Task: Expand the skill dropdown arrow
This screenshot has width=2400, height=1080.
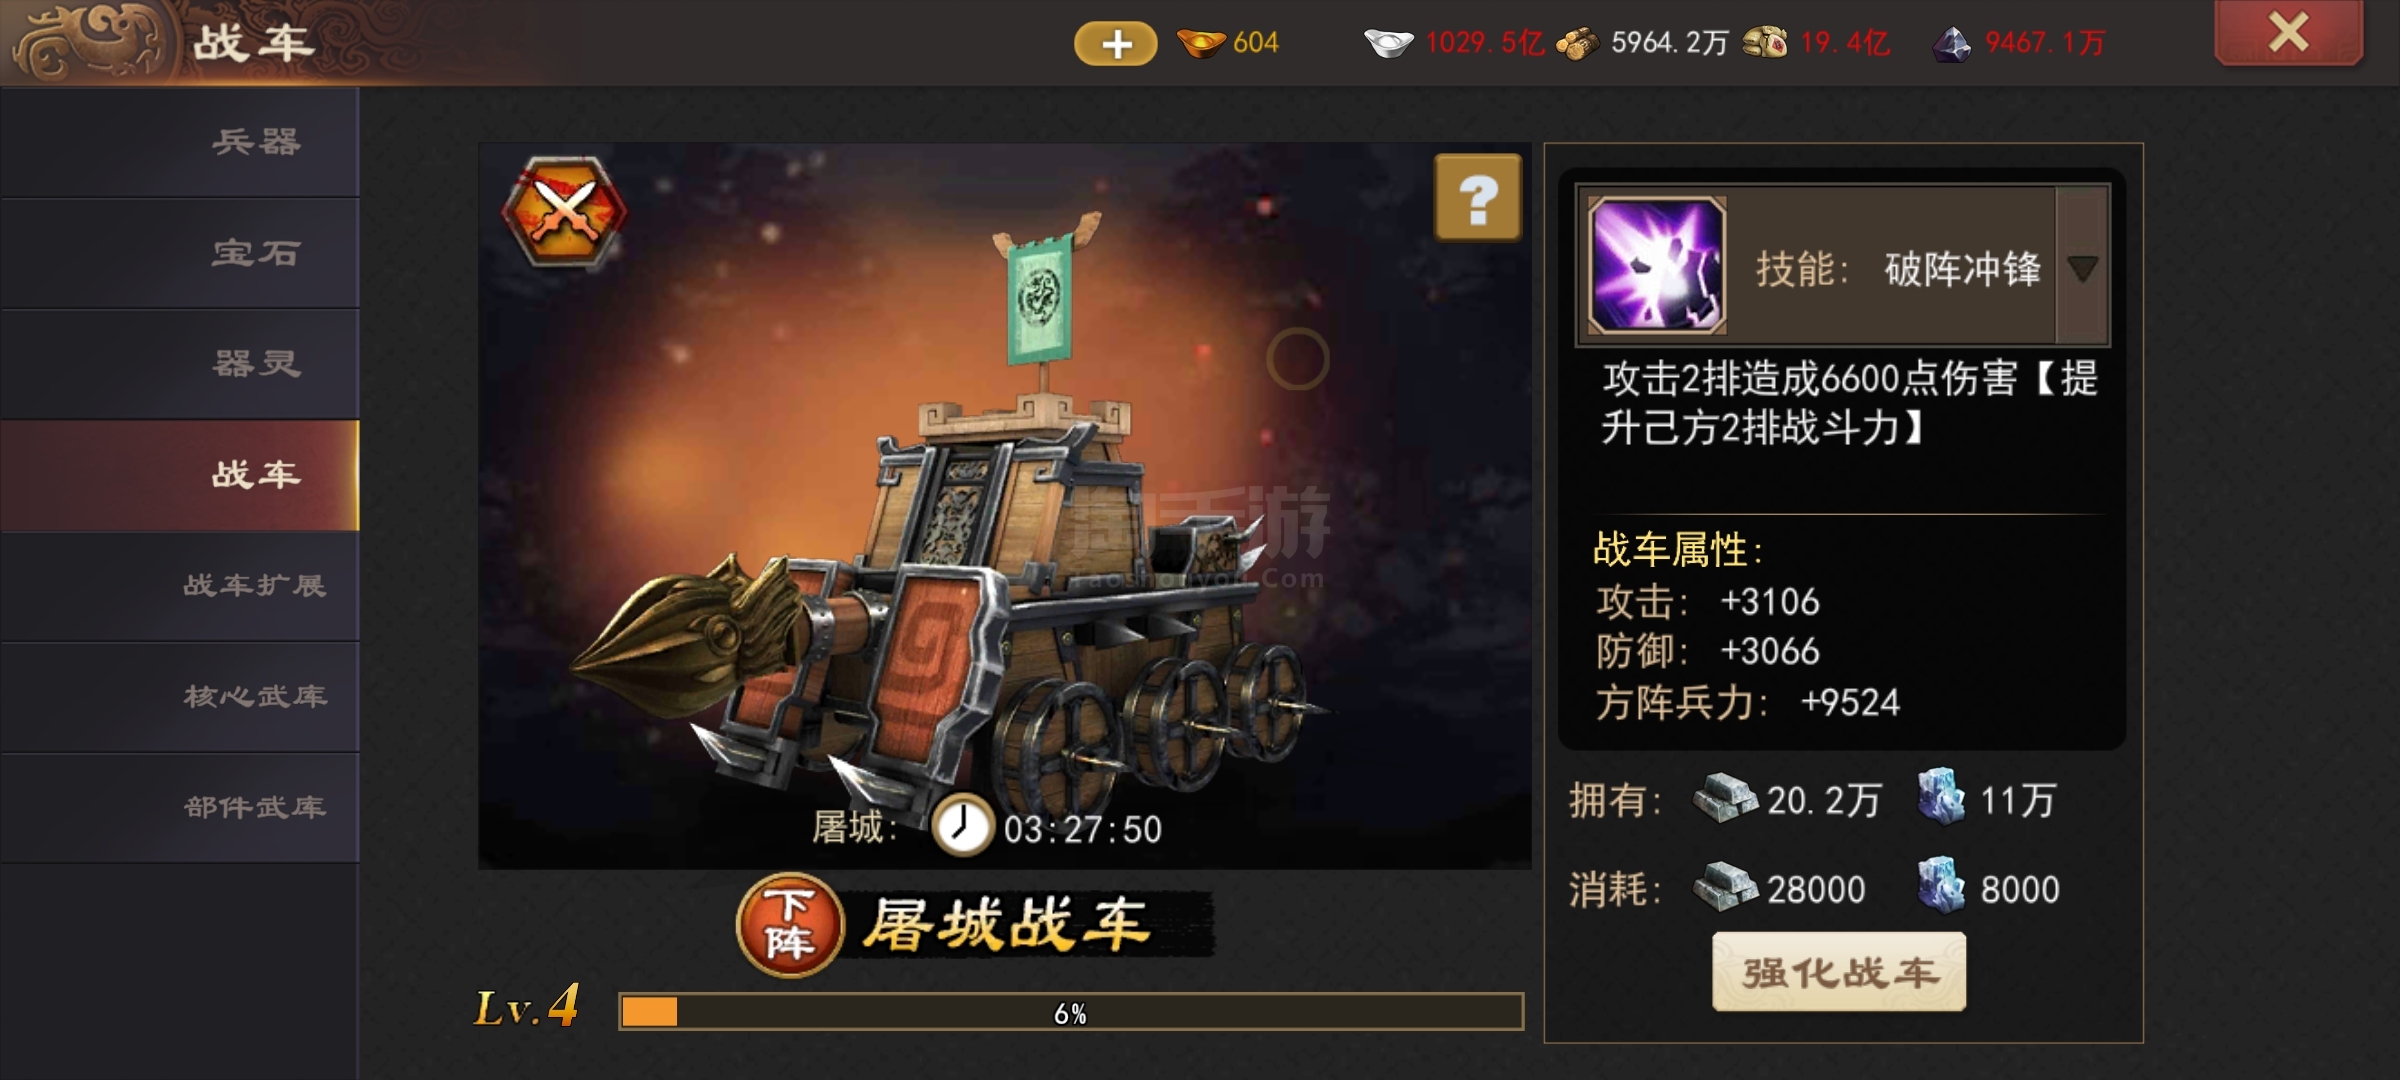Action: coord(2082,268)
